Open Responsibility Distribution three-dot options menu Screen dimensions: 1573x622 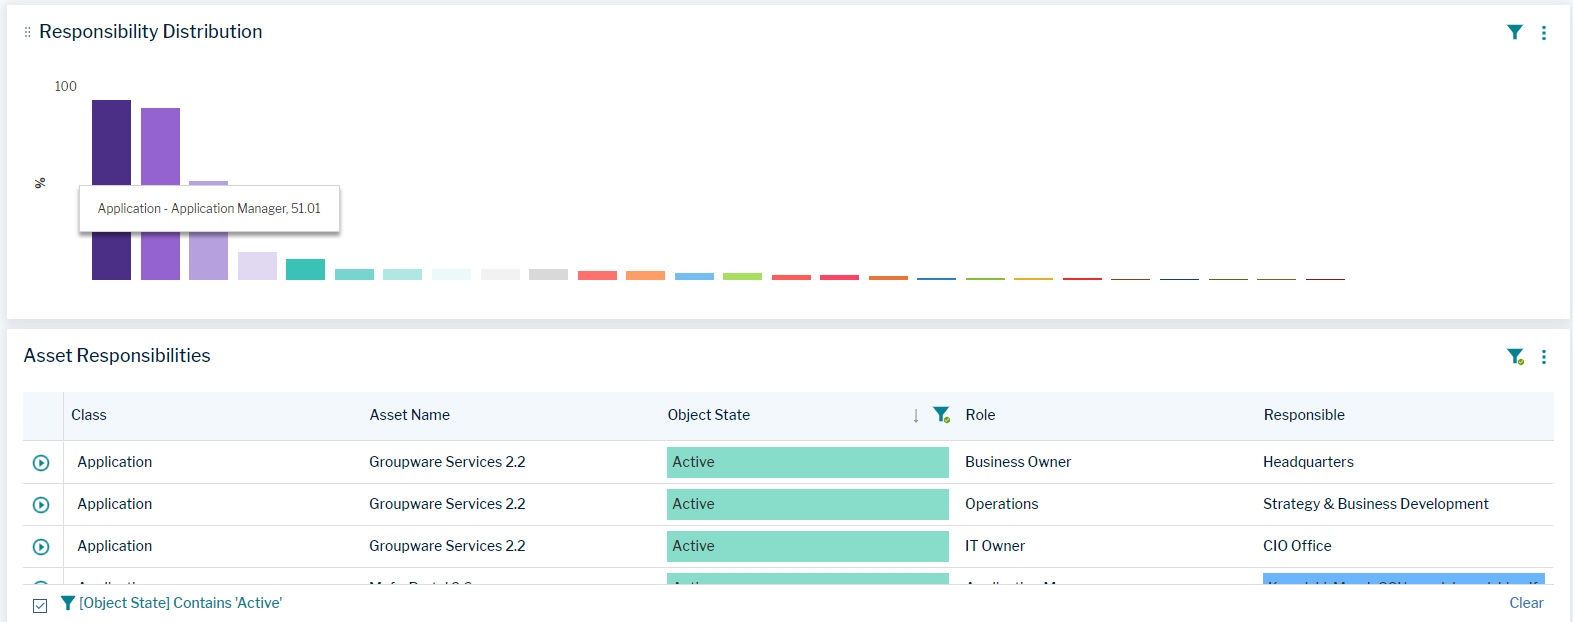click(x=1543, y=33)
